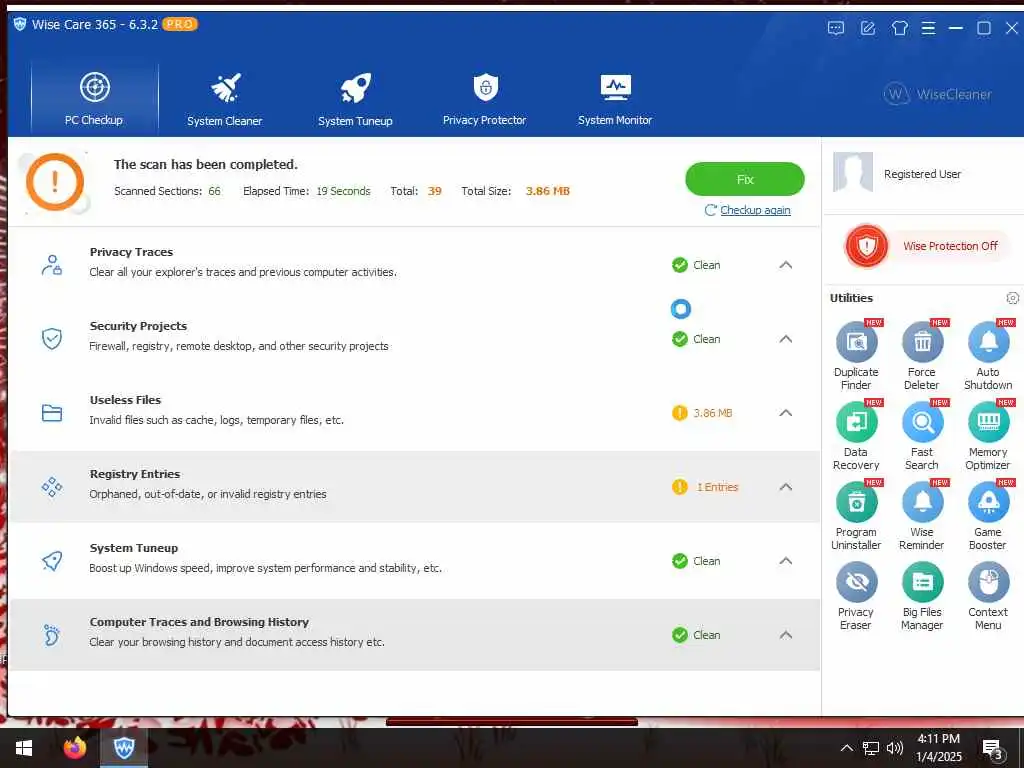Click the footprint icon for Computer Traces
Viewport: 1024px width, 768px height.
(52, 635)
